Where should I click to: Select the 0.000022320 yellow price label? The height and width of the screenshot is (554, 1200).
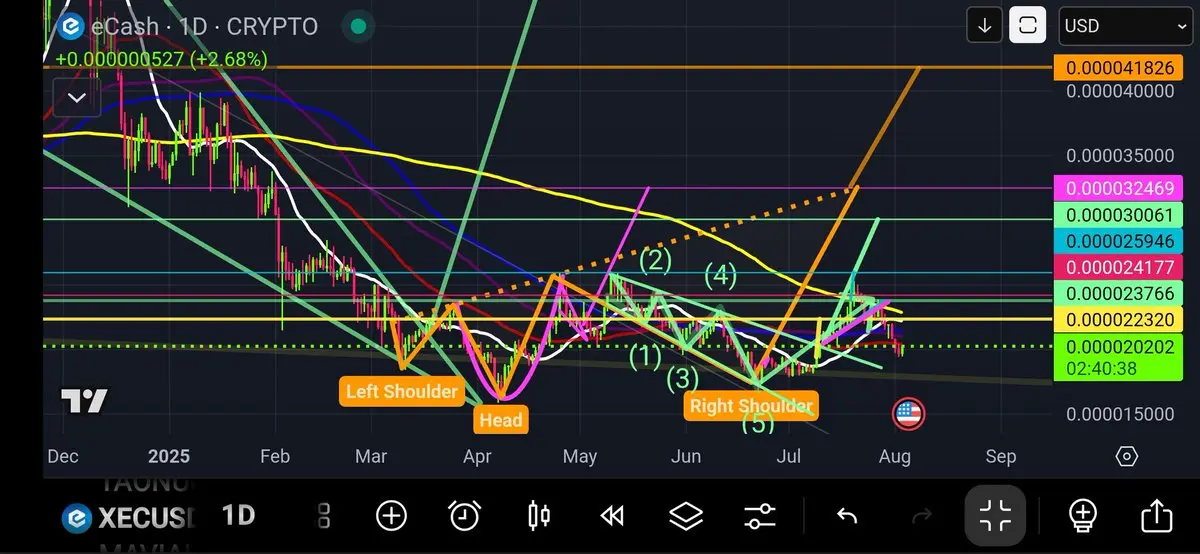1120,319
